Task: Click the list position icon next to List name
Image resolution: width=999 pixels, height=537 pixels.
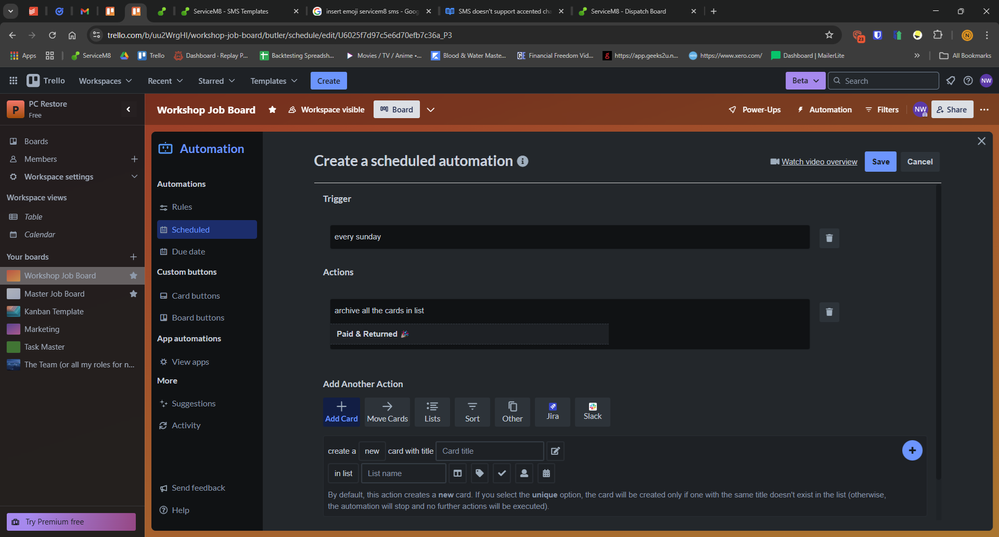Action: [457, 473]
